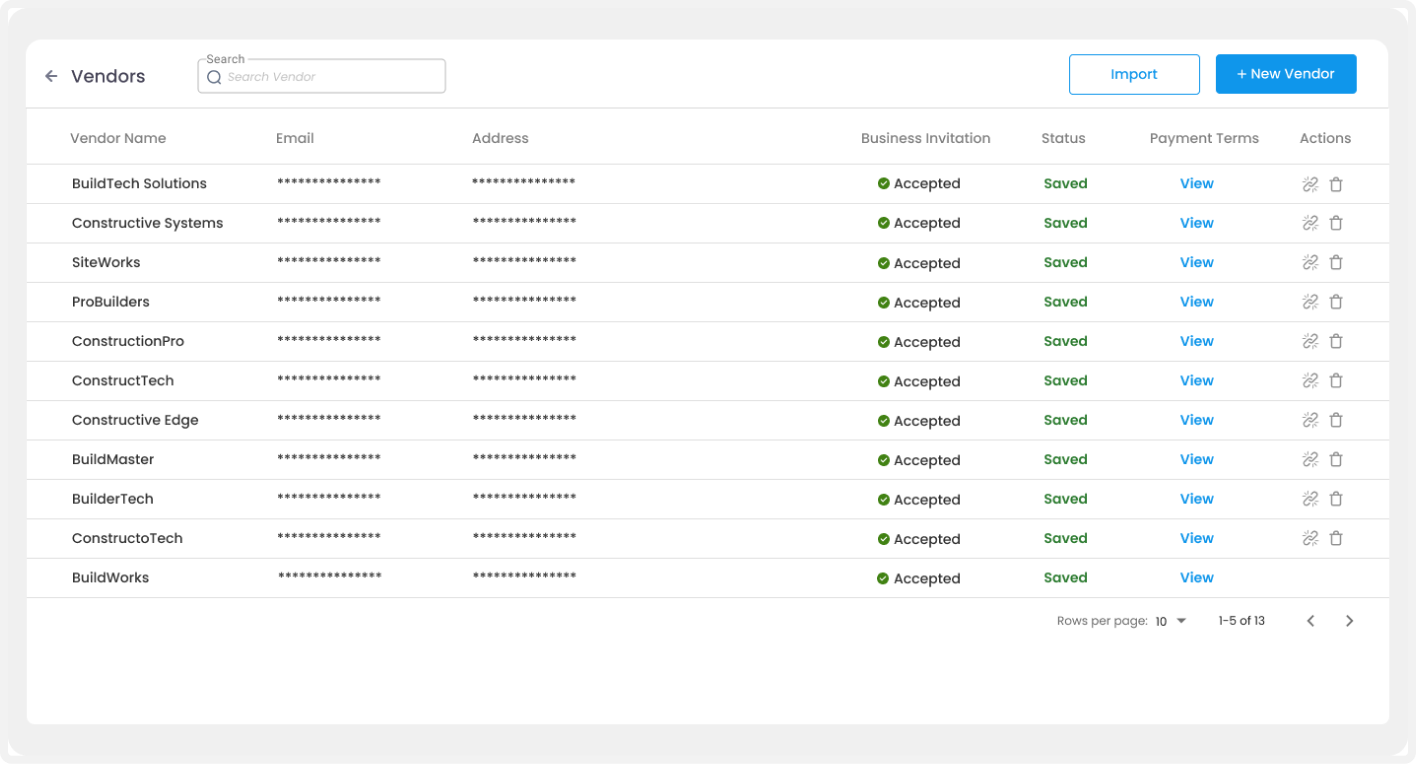Image resolution: width=1416 pixels, height=764 pixels.
Task: Click unlink icon for ConstructTech
Action: coord(1310,381)
